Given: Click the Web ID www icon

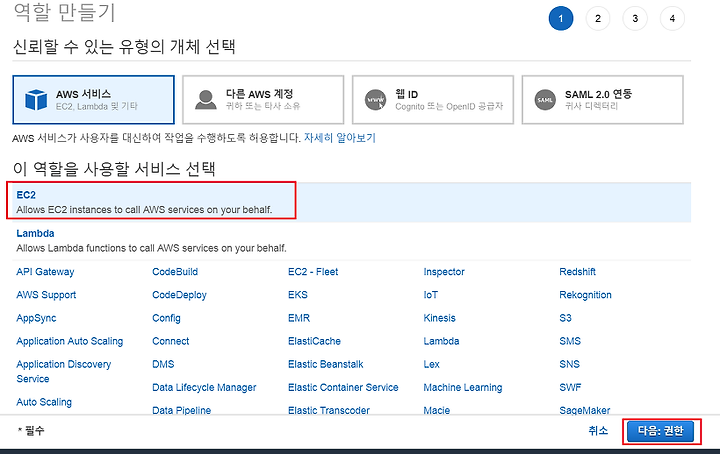Looking at the screenshot, I should click(x=376, y=100).
